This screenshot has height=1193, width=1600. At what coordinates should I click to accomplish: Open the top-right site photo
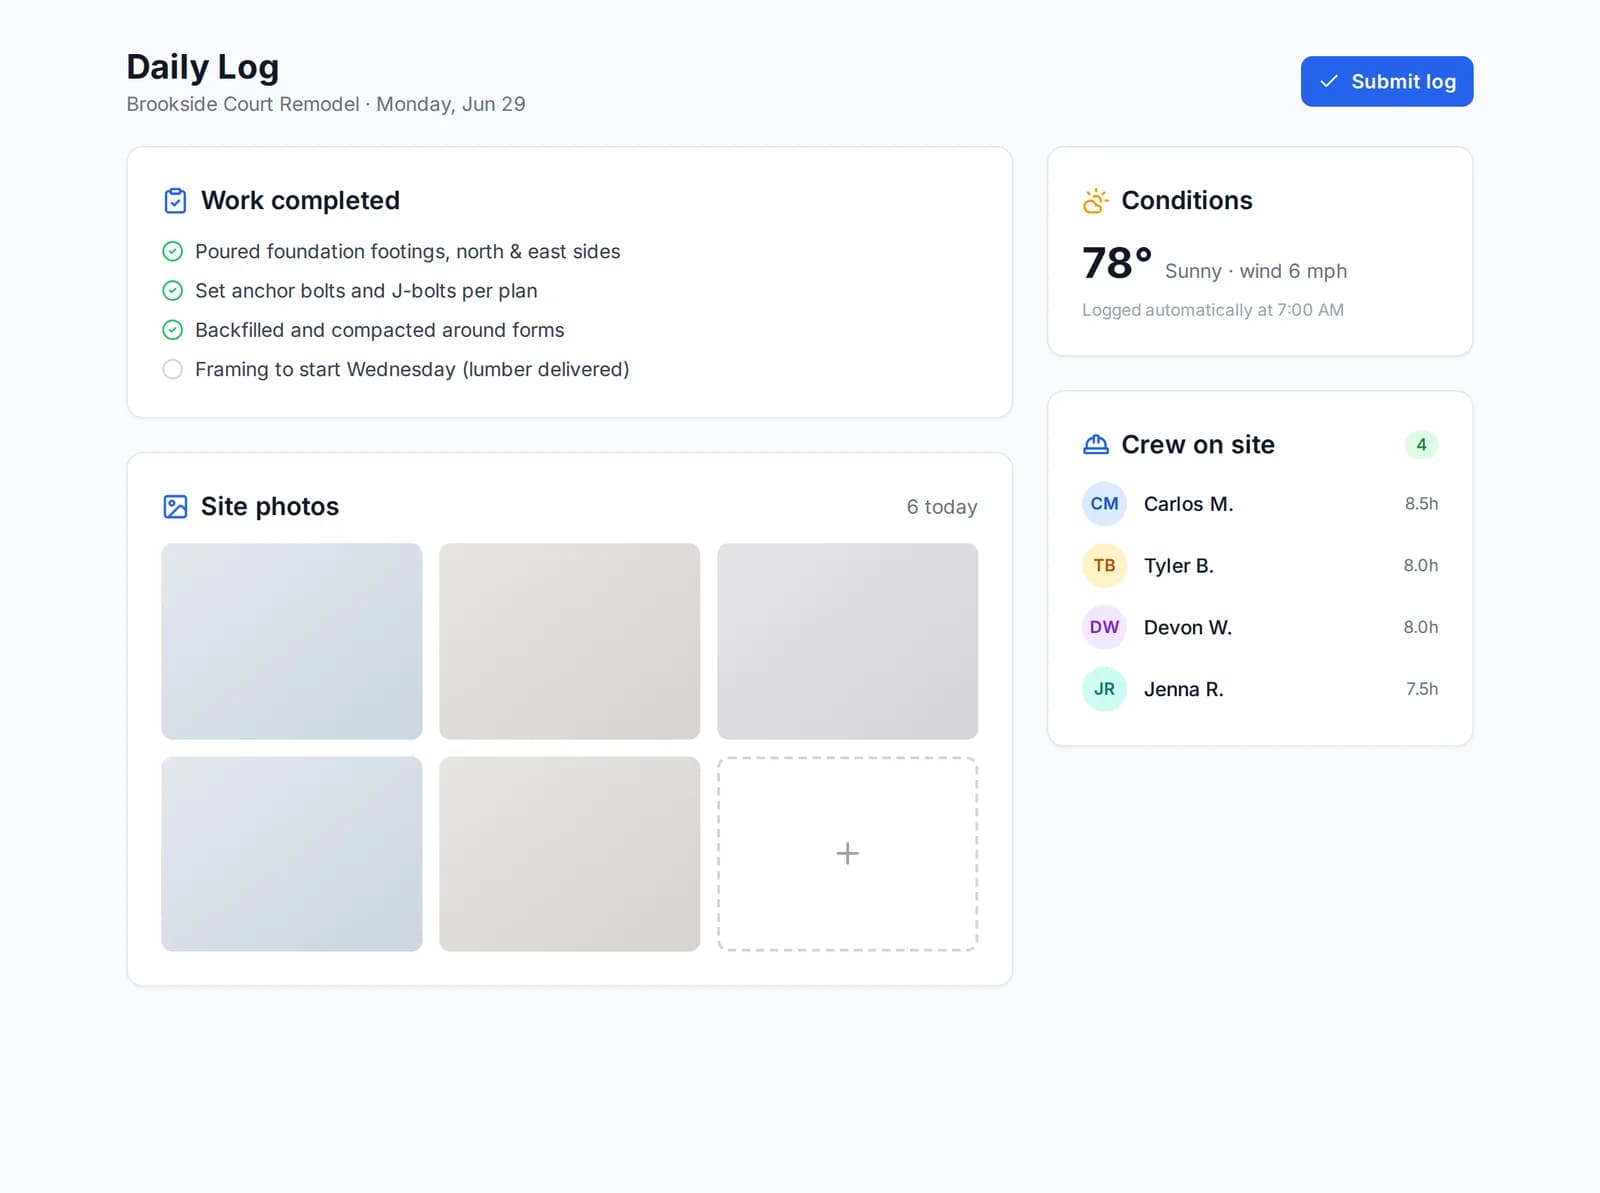847,641
